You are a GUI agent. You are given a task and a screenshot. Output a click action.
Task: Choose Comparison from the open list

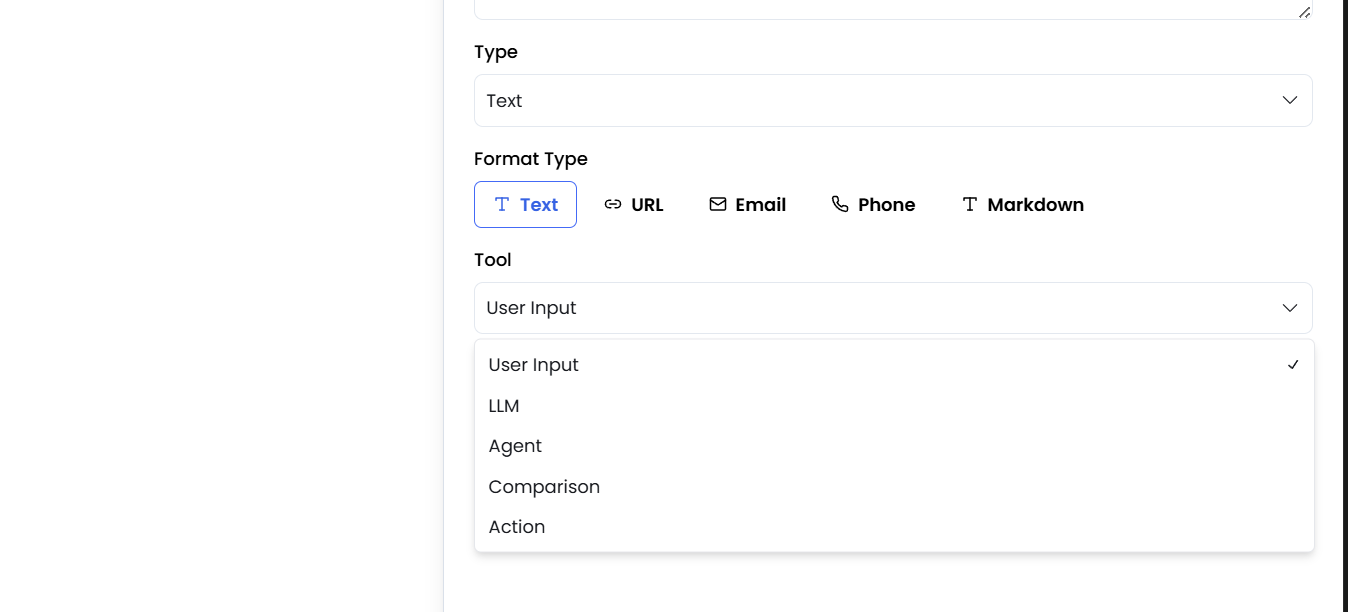pyautogui.click(x=544, y=486)
